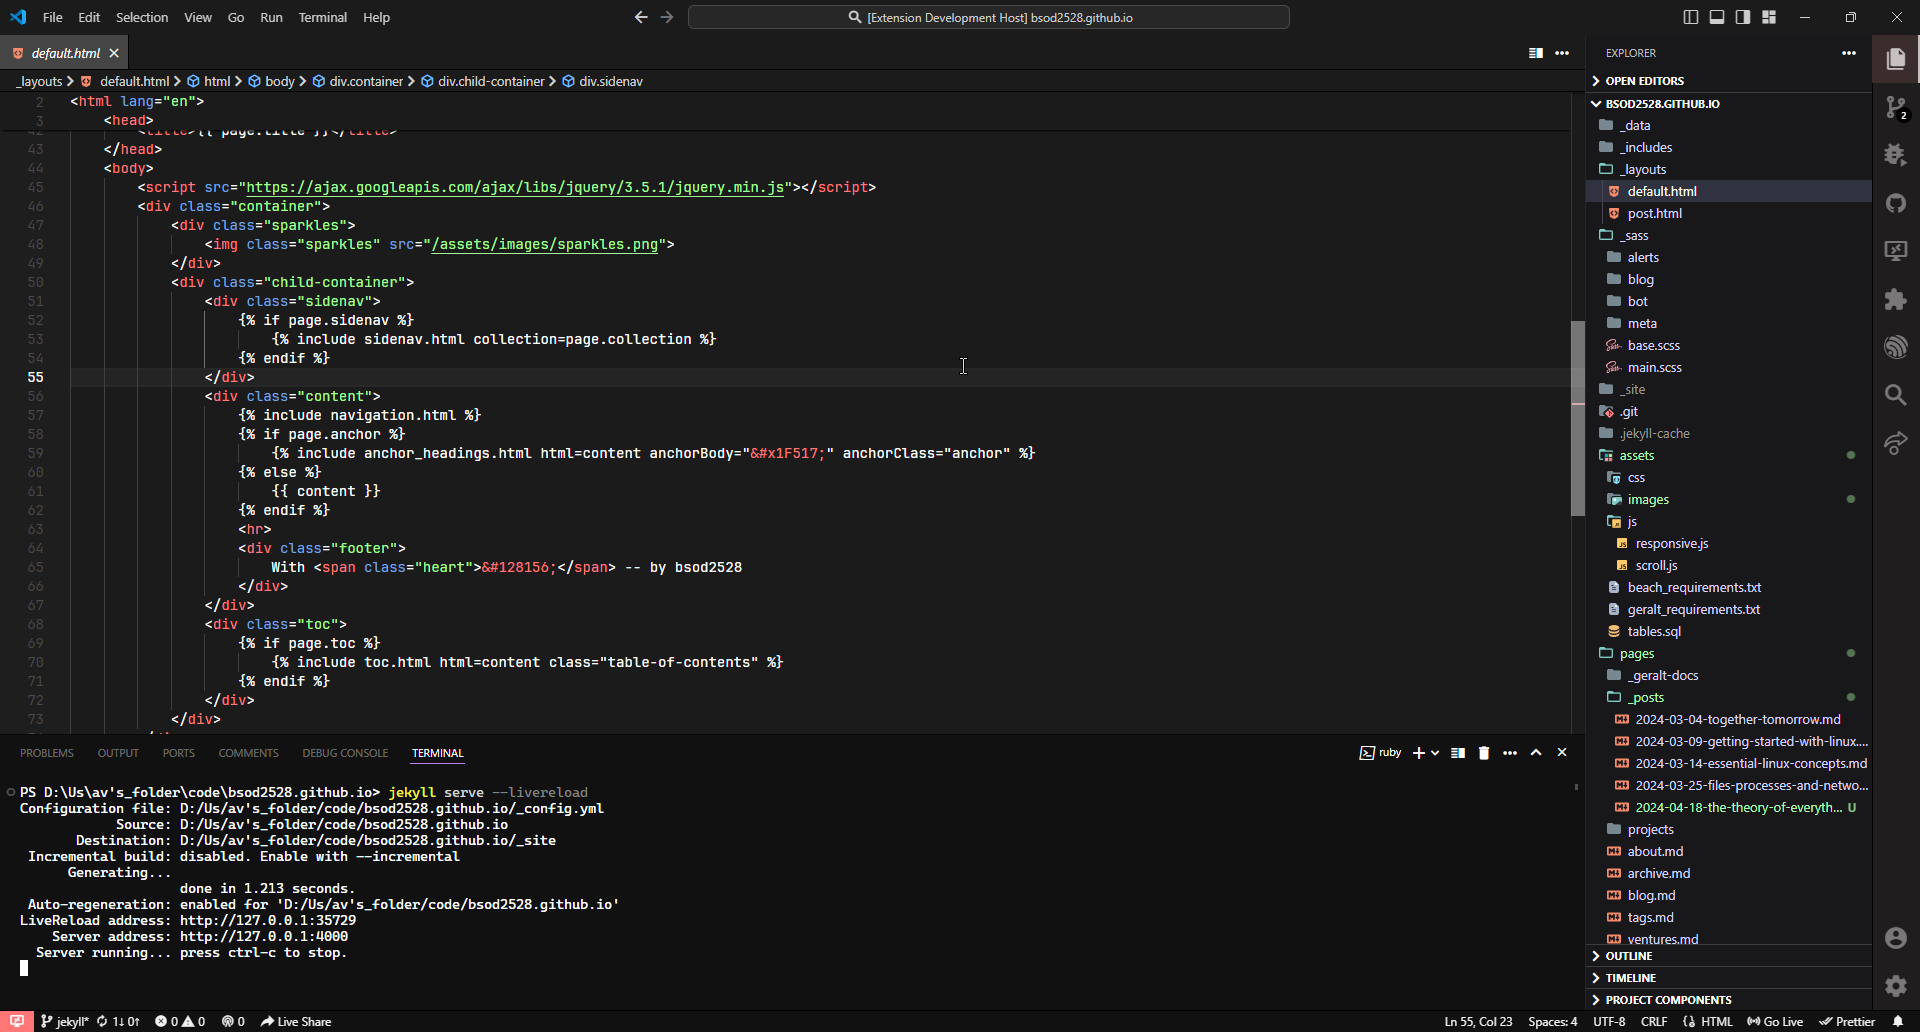Switch to the Output panel tab

click(118, 753)
